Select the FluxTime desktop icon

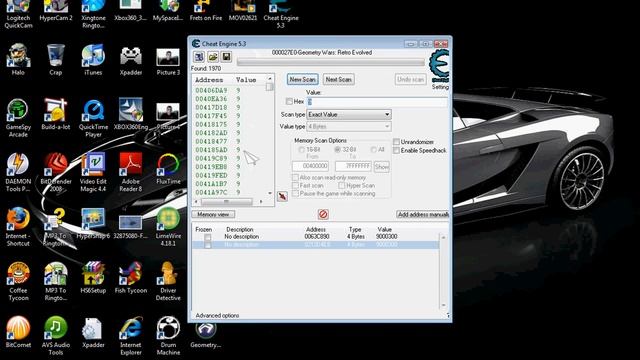(x=168, y=169)
